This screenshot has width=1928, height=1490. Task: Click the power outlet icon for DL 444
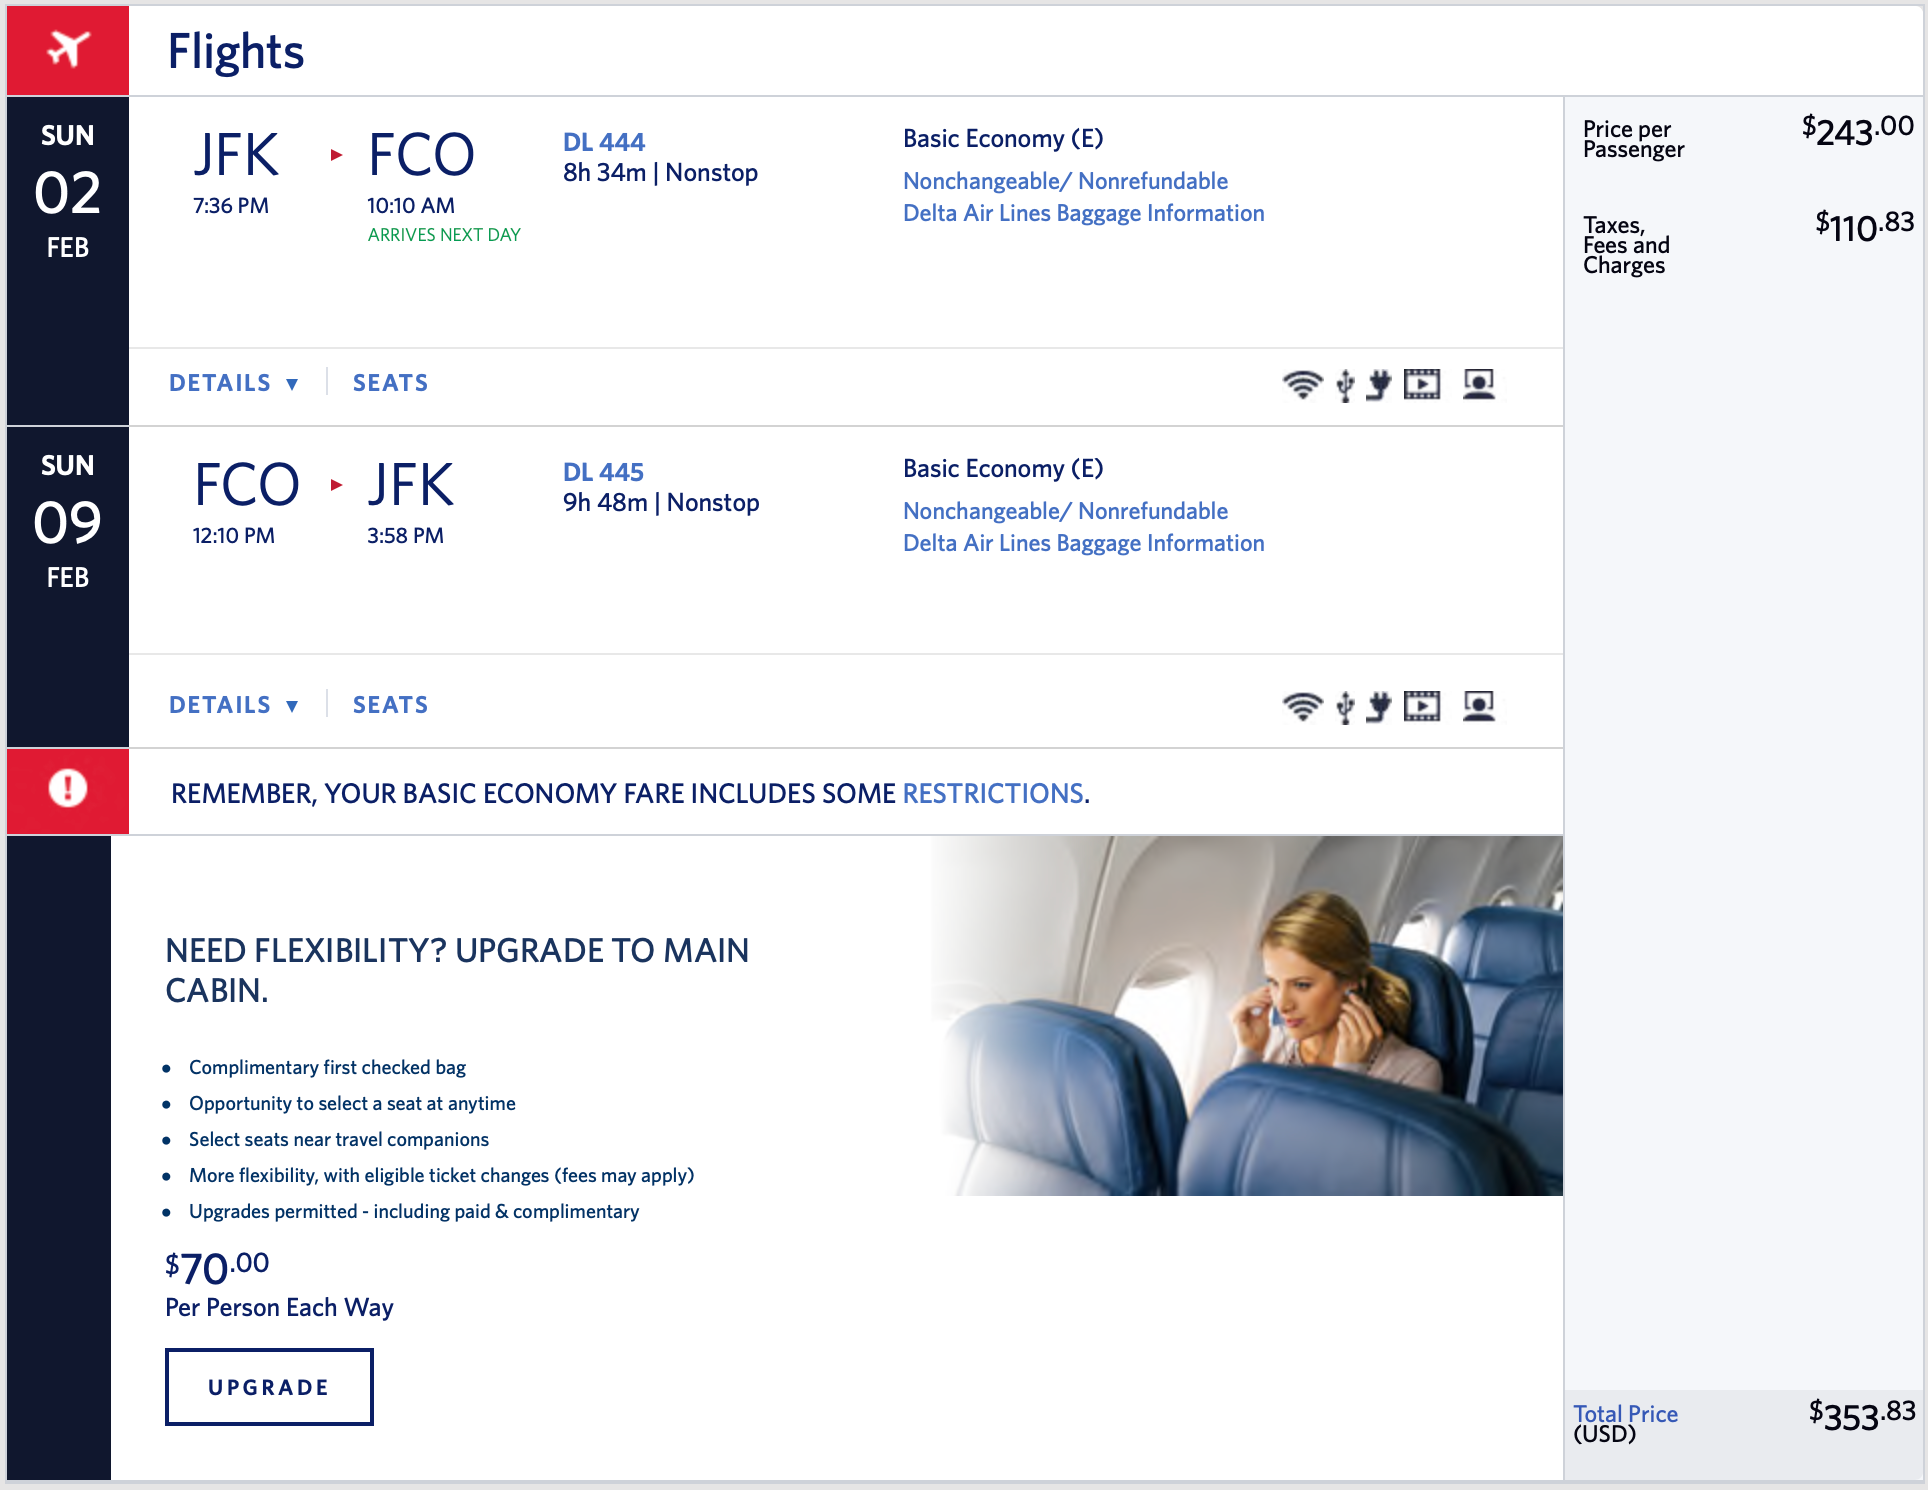click(x=1379, y=384)
